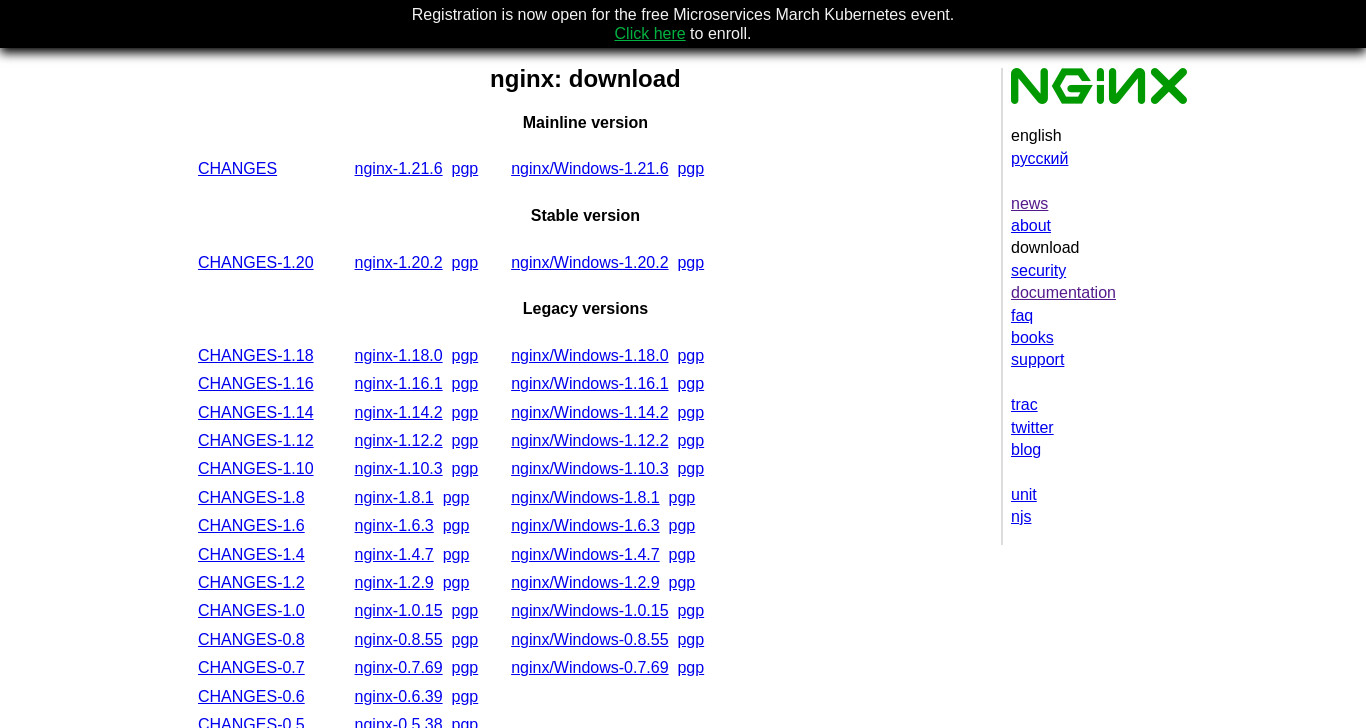The height and width of the screenshot is (728, 1366).
Task: Open CHANGES-1.8 link
Action: tap(251, 498)
